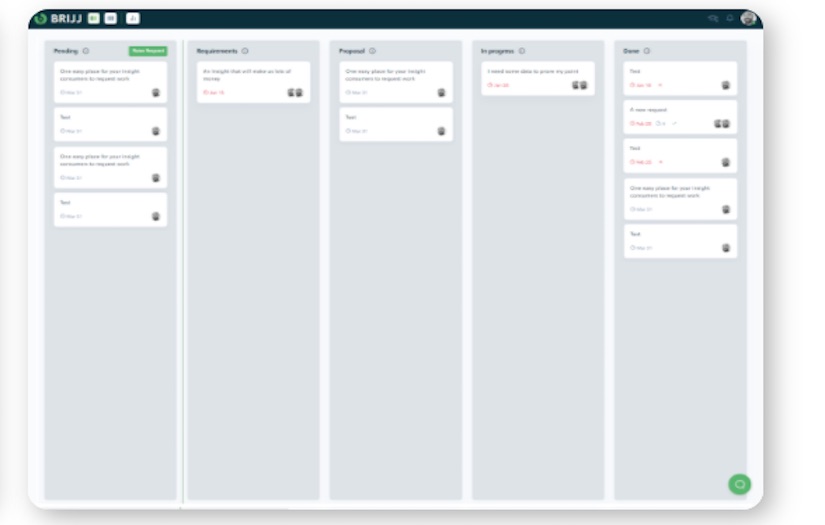
Task: Open 'One easy place' card in Proposal column
Action: (x=396, y=82)
